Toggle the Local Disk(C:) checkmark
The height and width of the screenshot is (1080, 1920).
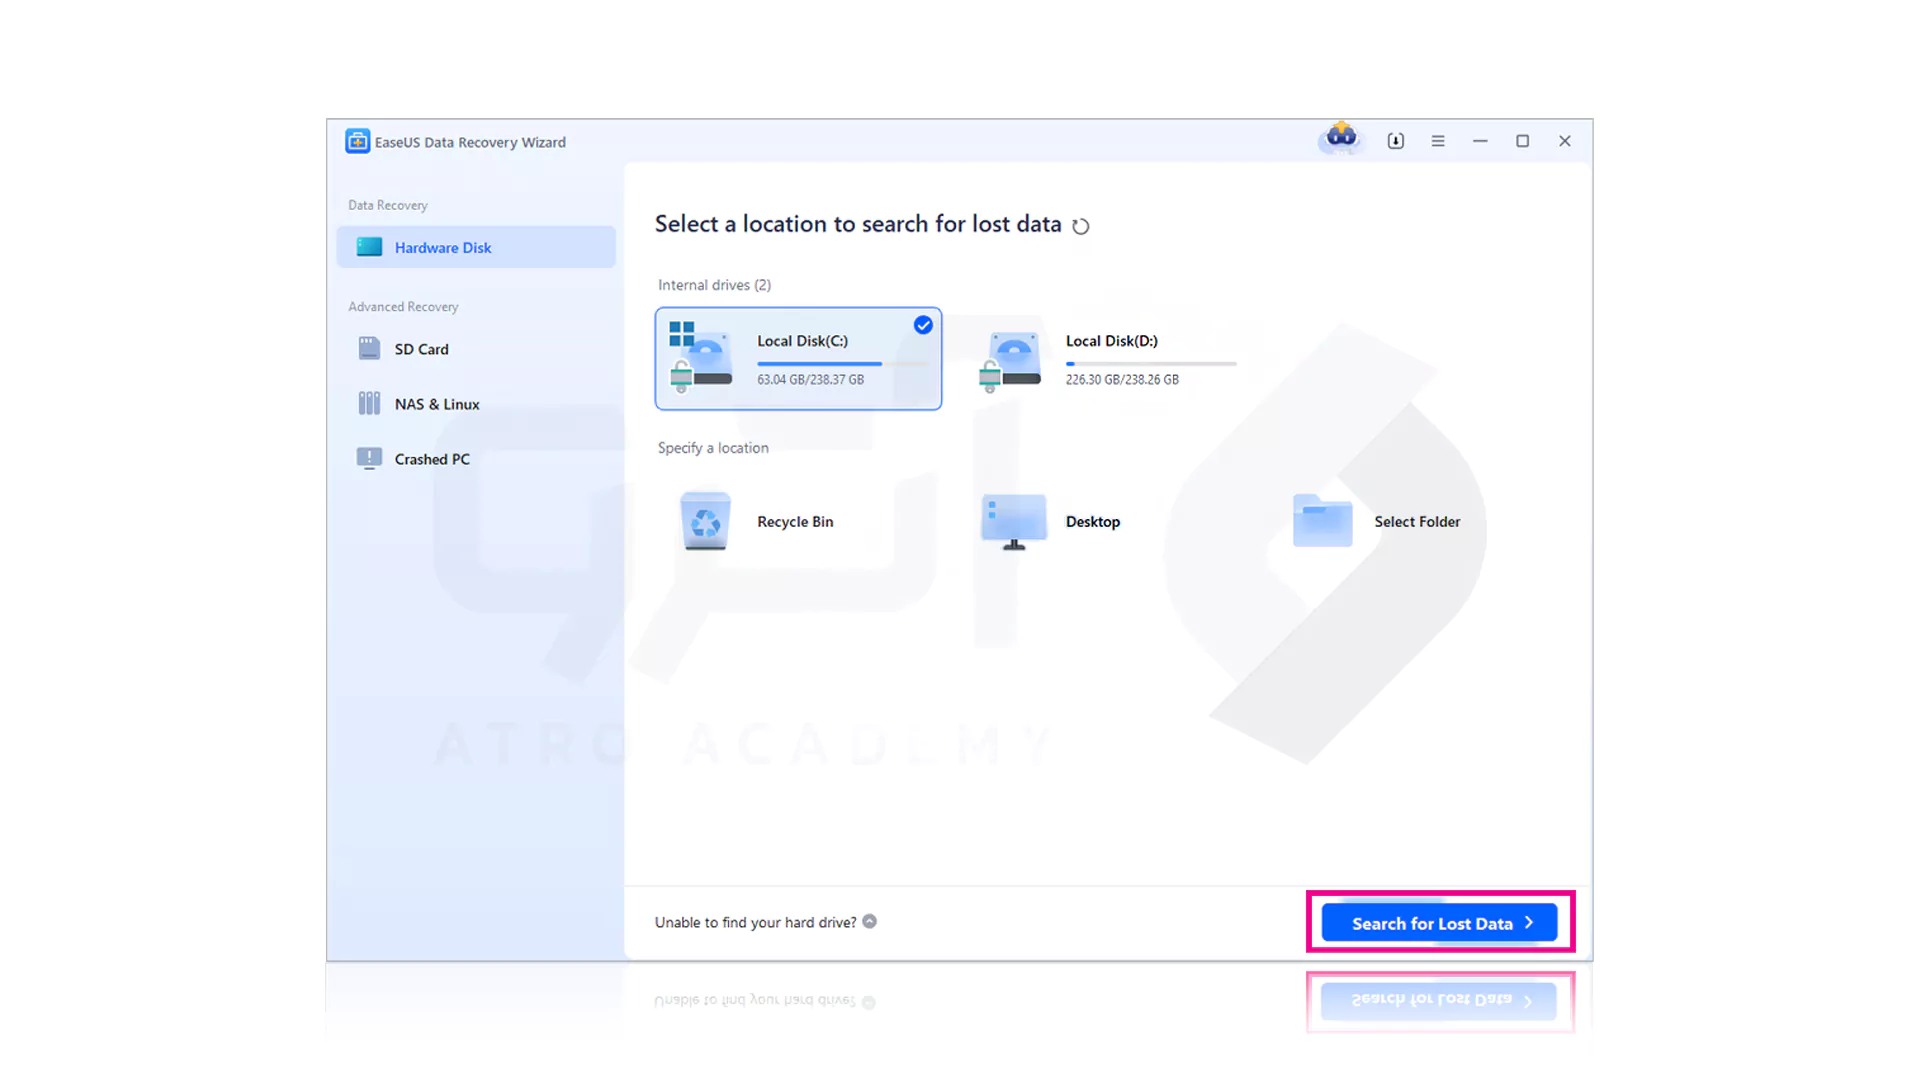(923, 325)
